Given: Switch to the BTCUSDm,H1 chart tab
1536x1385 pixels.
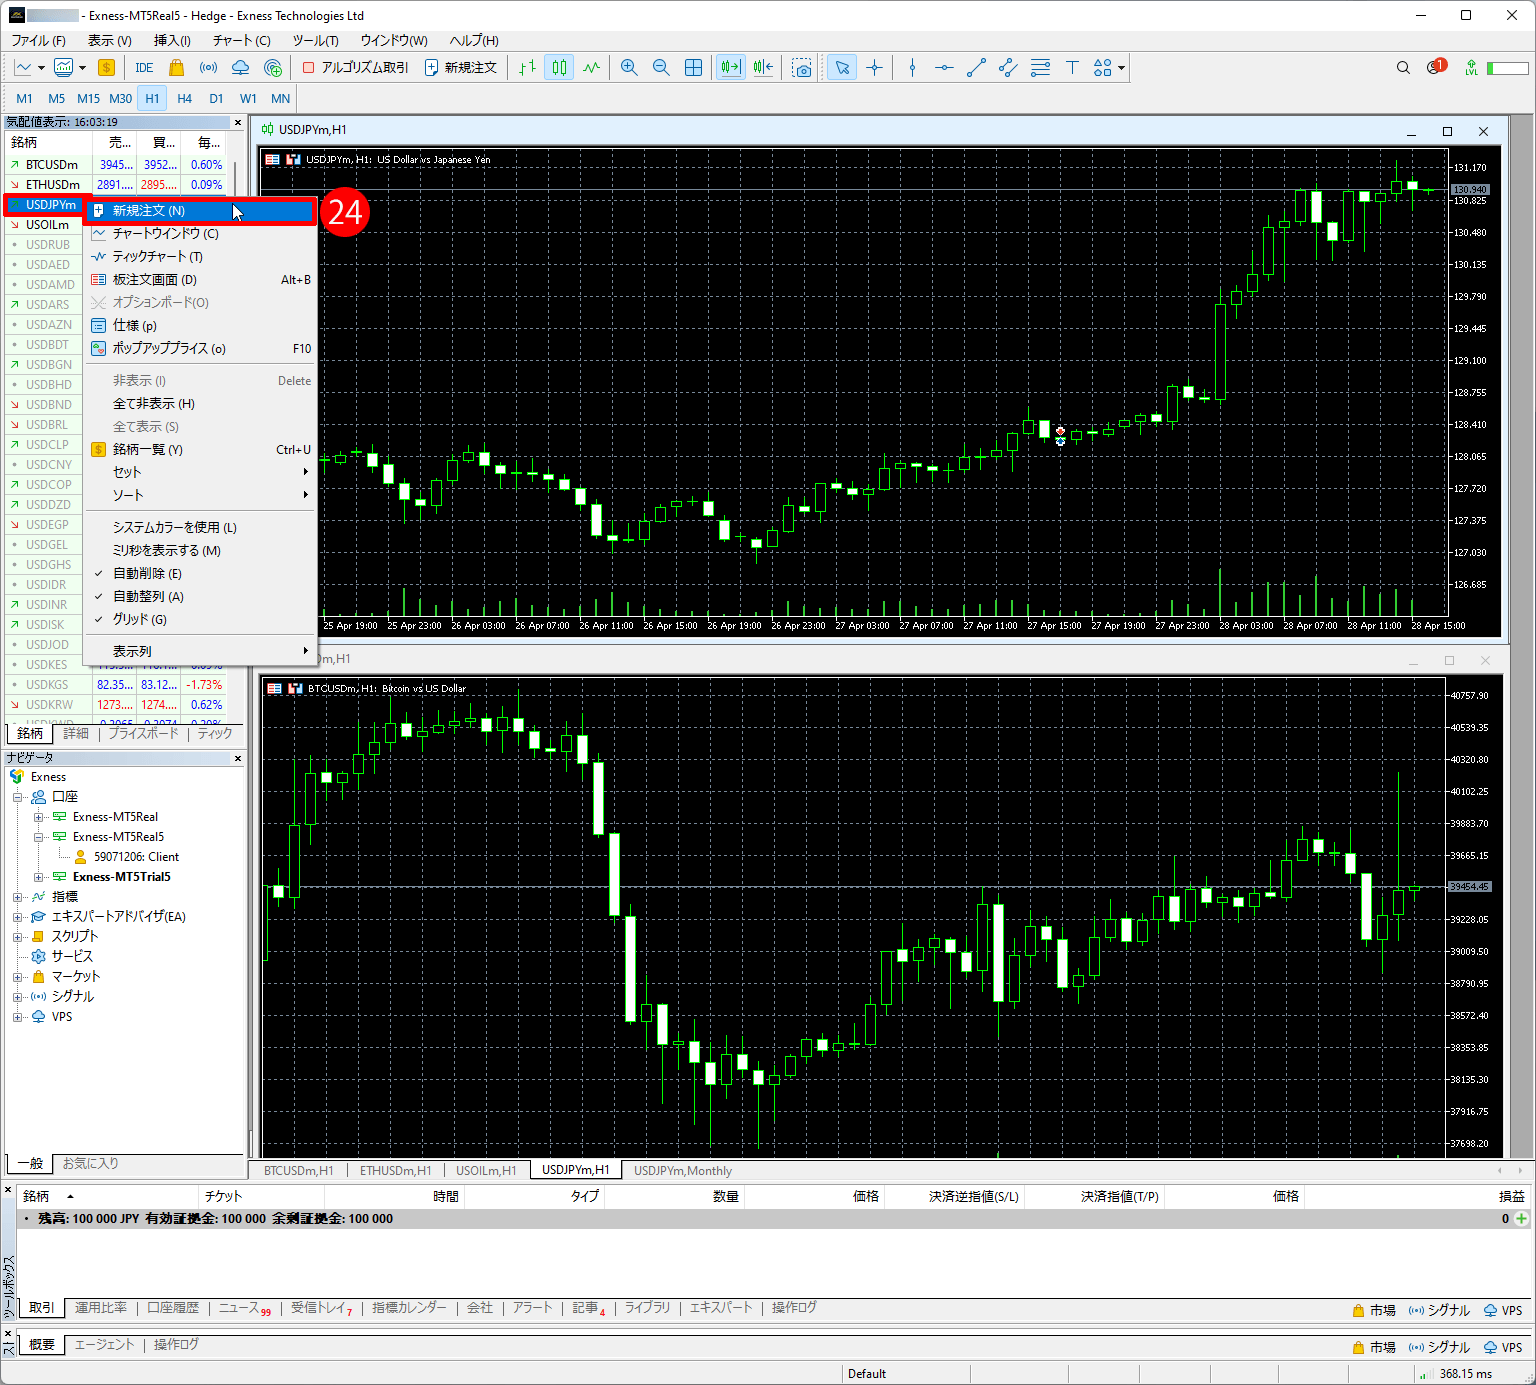Looking at the screenshot, I should click(x=298, y=1171).
